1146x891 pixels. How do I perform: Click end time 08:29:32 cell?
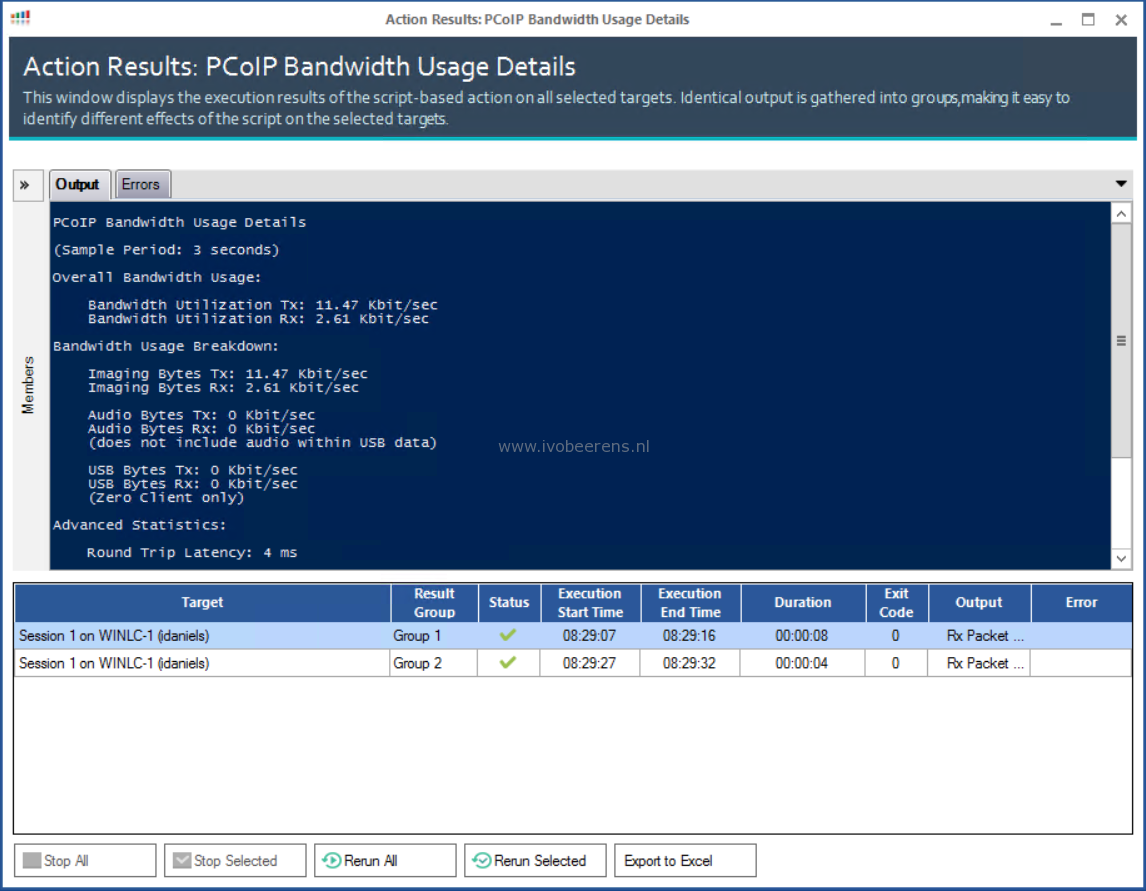(689, 664)
